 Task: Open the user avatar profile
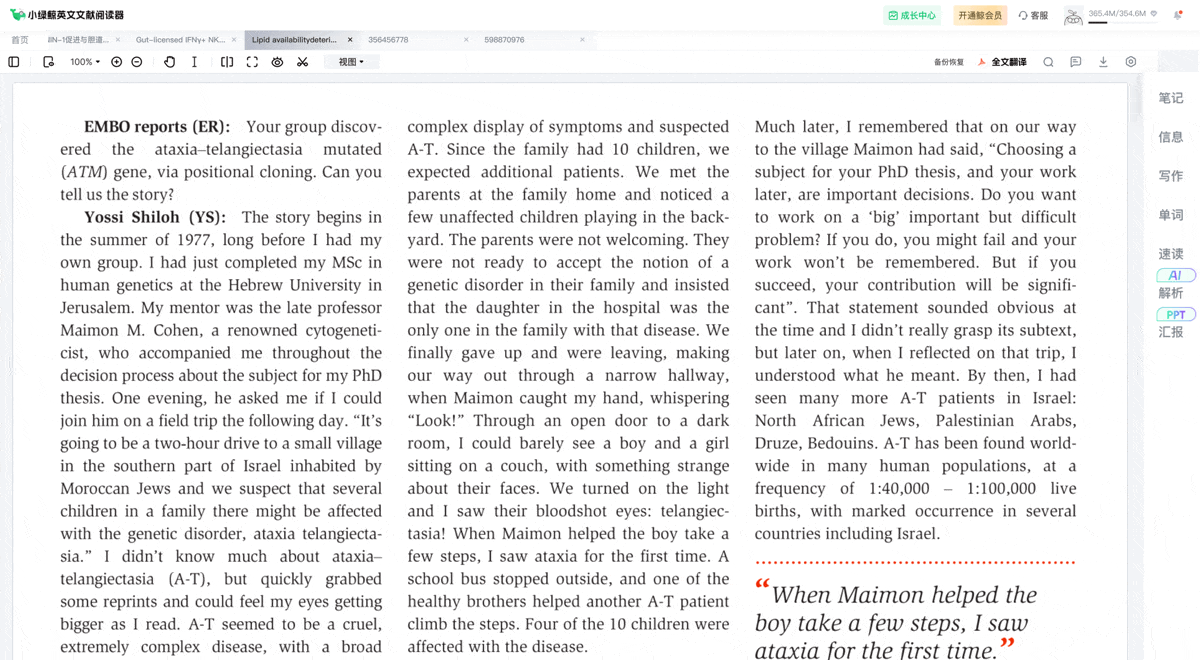coord(1073,16)
